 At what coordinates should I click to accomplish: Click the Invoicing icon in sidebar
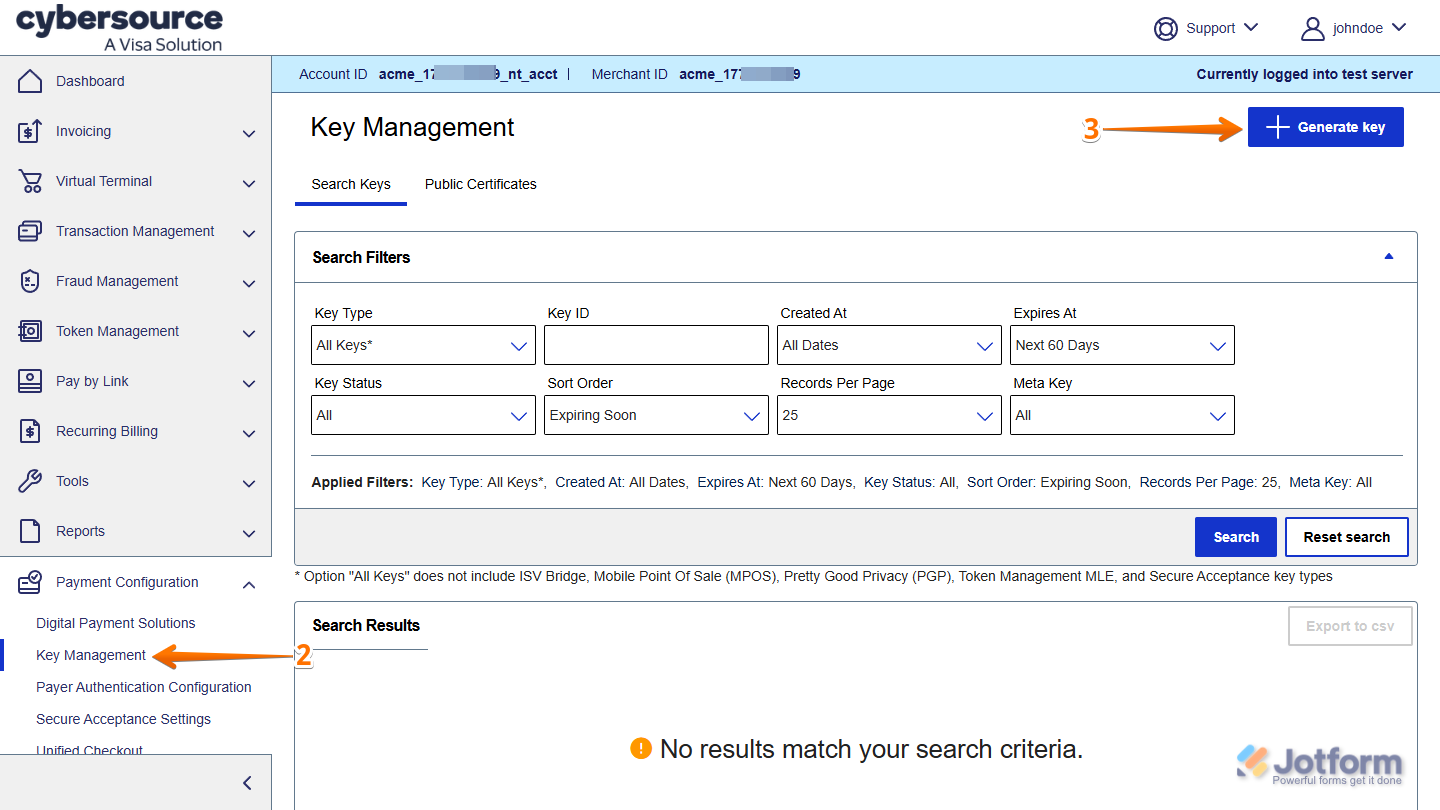[x=30, y=131]
